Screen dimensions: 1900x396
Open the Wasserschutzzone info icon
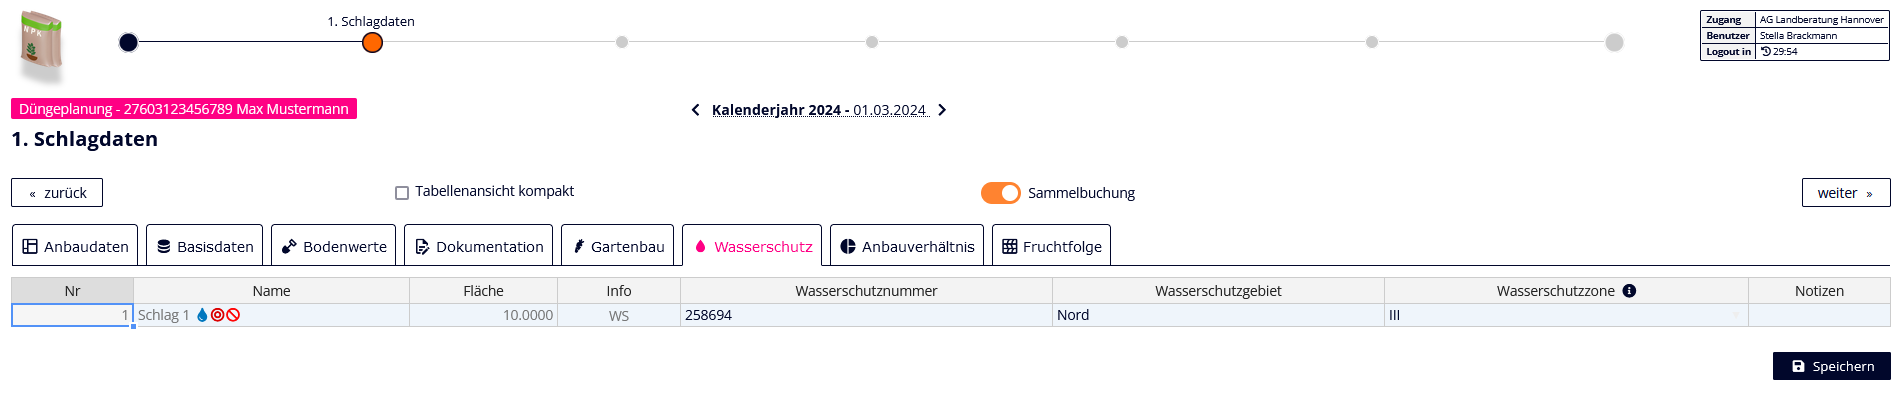pyautogui.click(x=1629, y=291)
